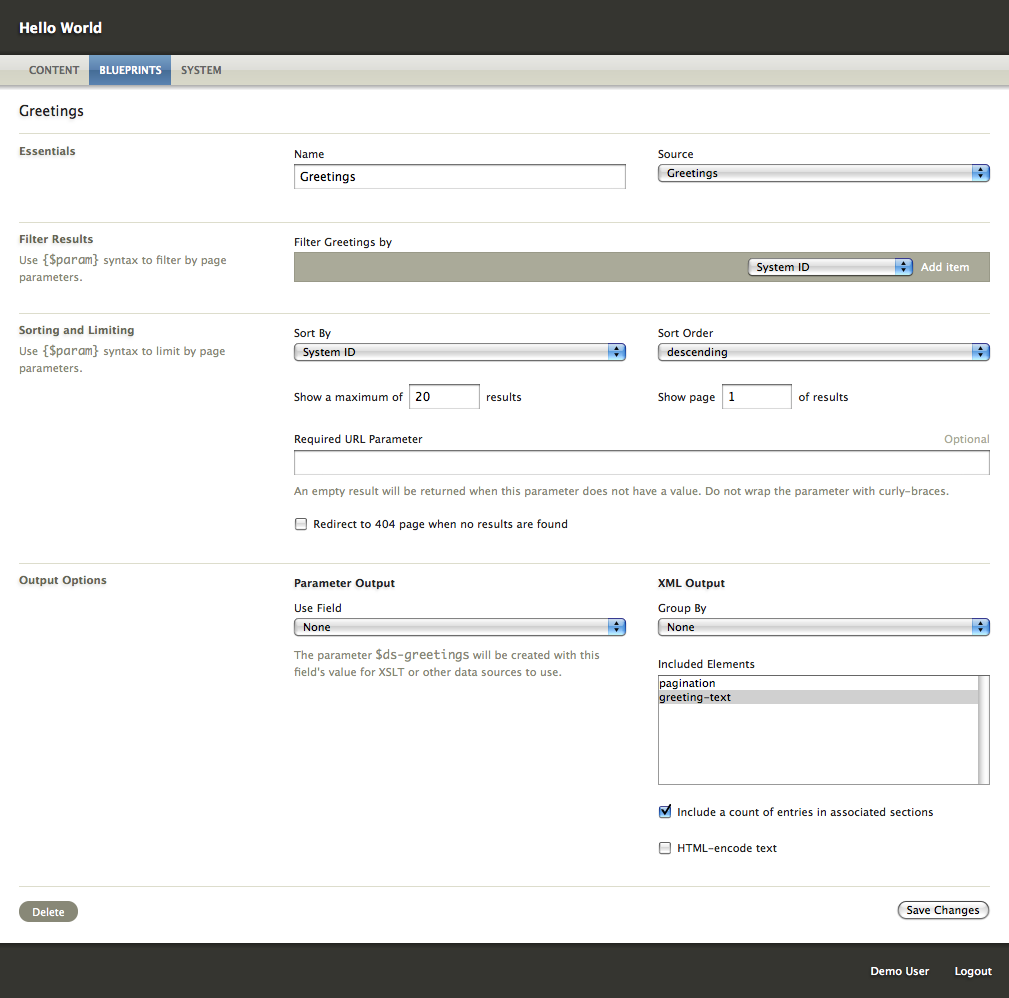Screen dimensions: 1009x998
Task: Select the Blueprints tab
Action: coord(130,71)
